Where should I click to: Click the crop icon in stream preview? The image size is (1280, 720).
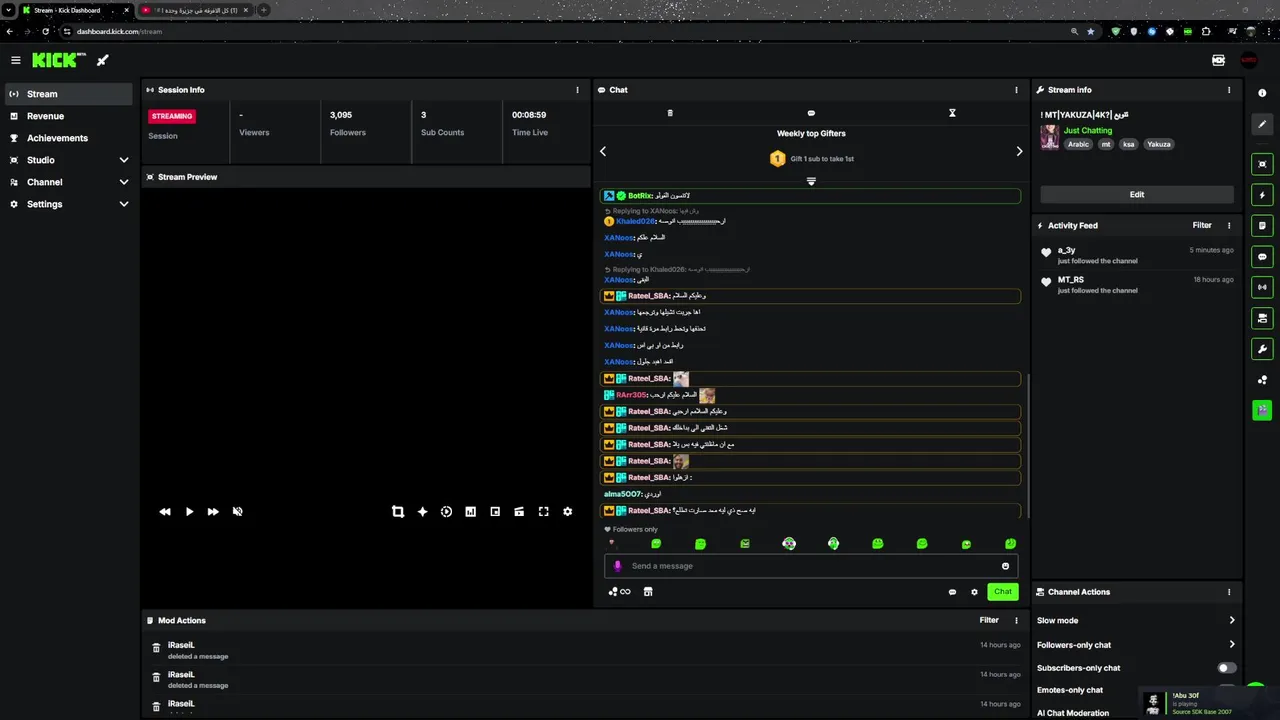click(x=398, y=511)
